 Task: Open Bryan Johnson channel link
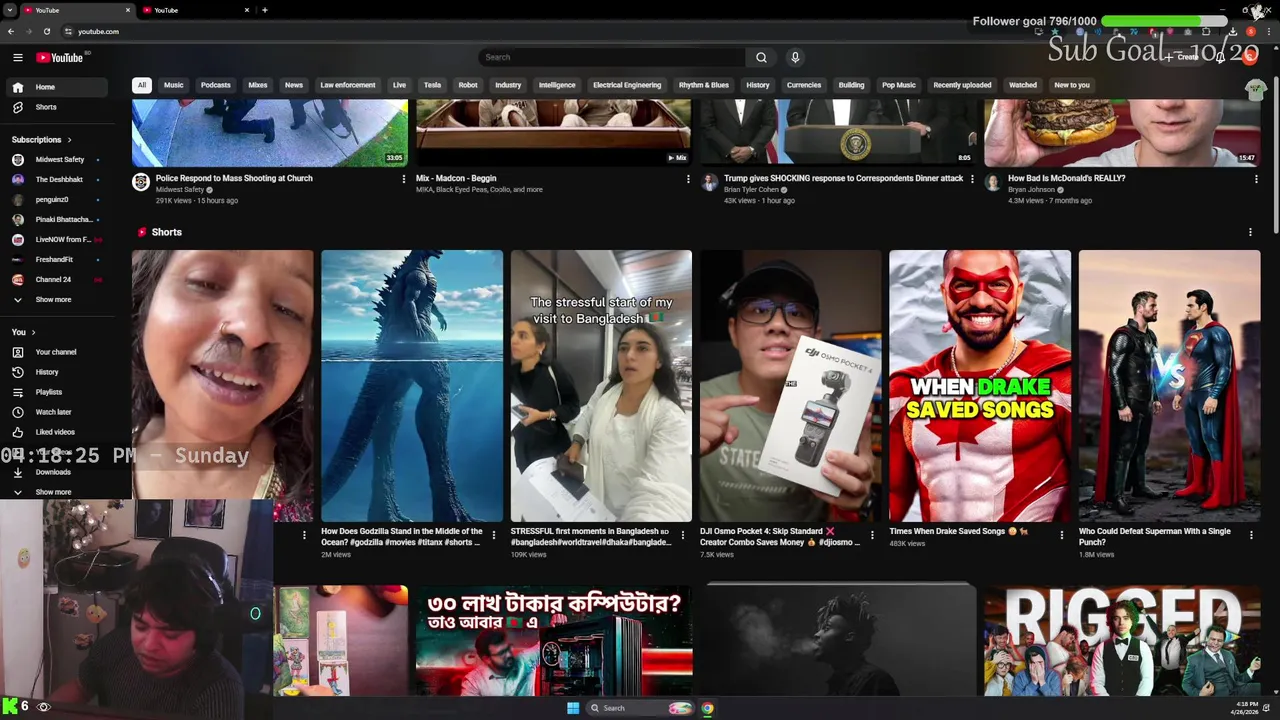pos(1031,190)
